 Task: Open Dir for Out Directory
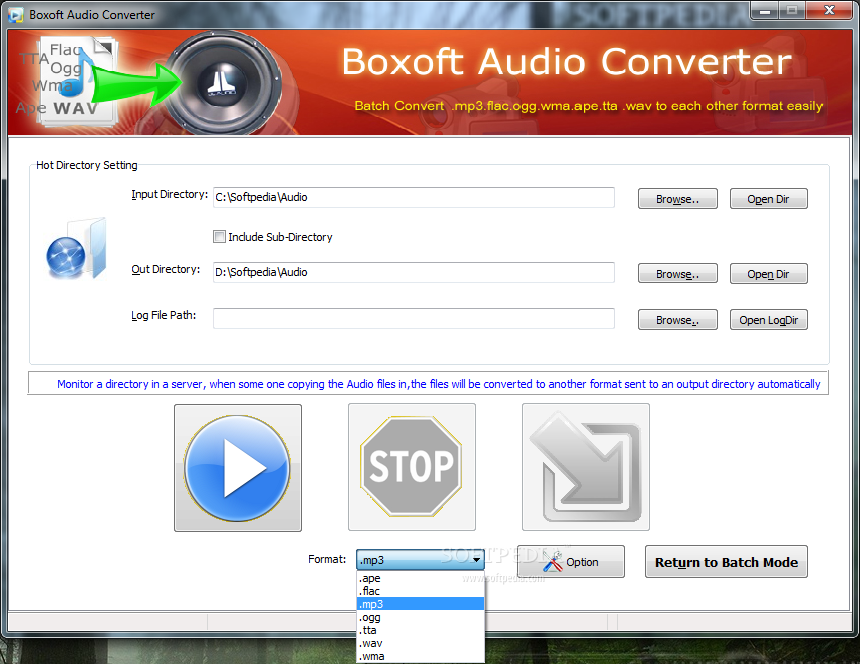pos(768,274)
